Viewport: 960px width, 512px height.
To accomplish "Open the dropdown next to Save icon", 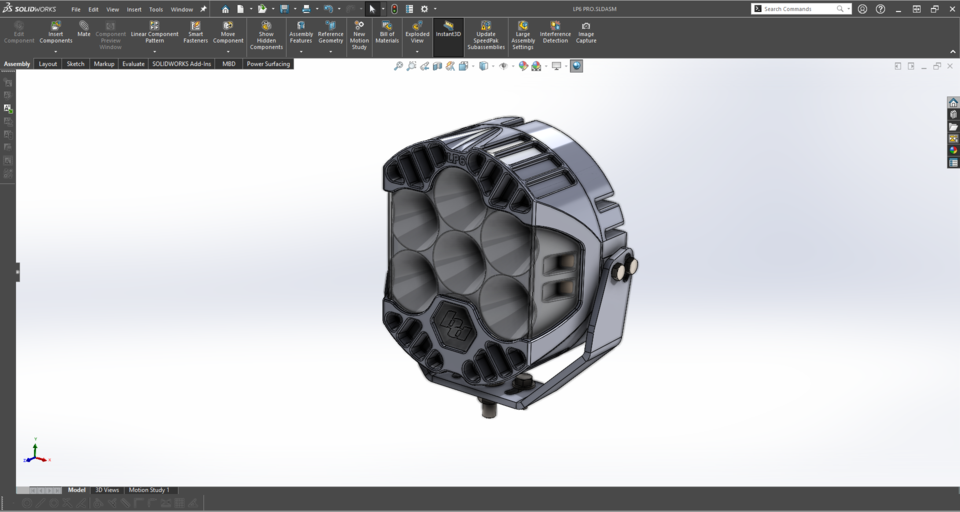I will [294, 9].
